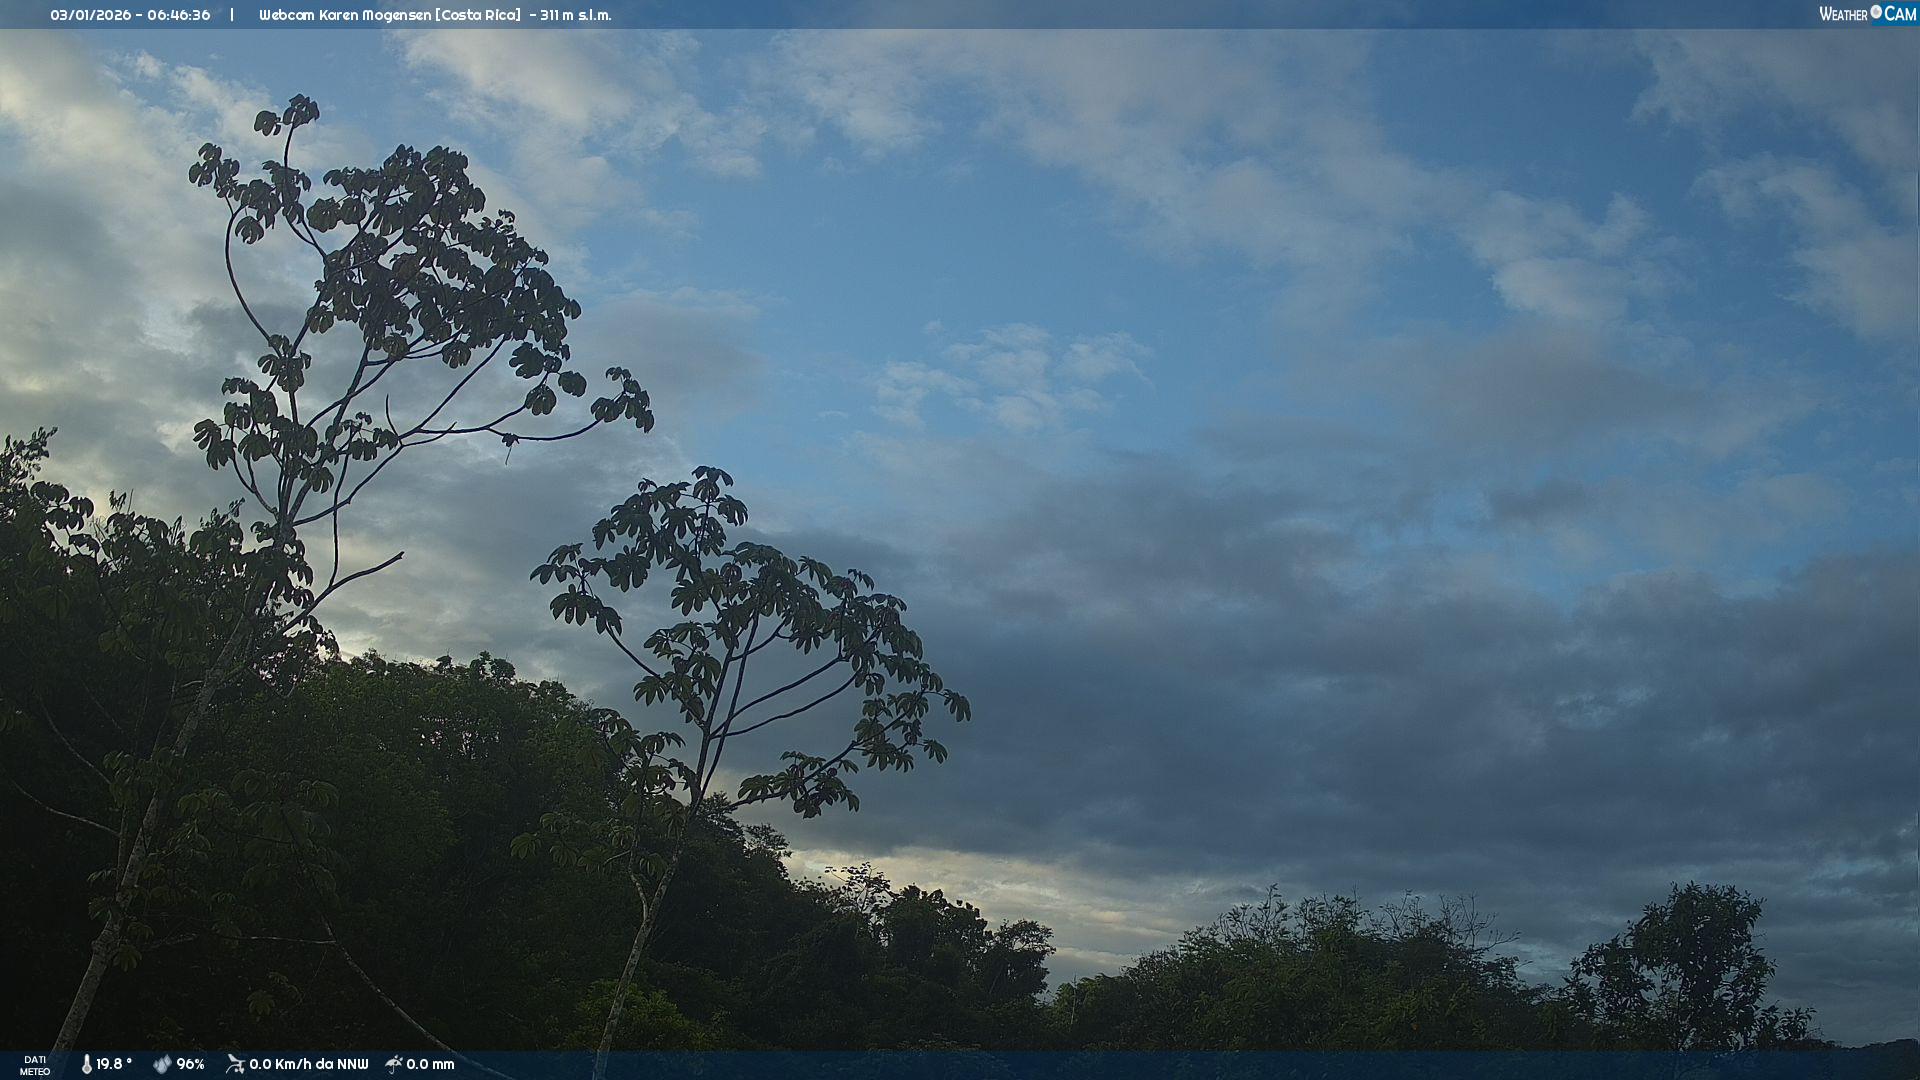The height and width of the screenshot is (1080, 1920).
Task: Click the vertical separator in the header
Action: 232,15
